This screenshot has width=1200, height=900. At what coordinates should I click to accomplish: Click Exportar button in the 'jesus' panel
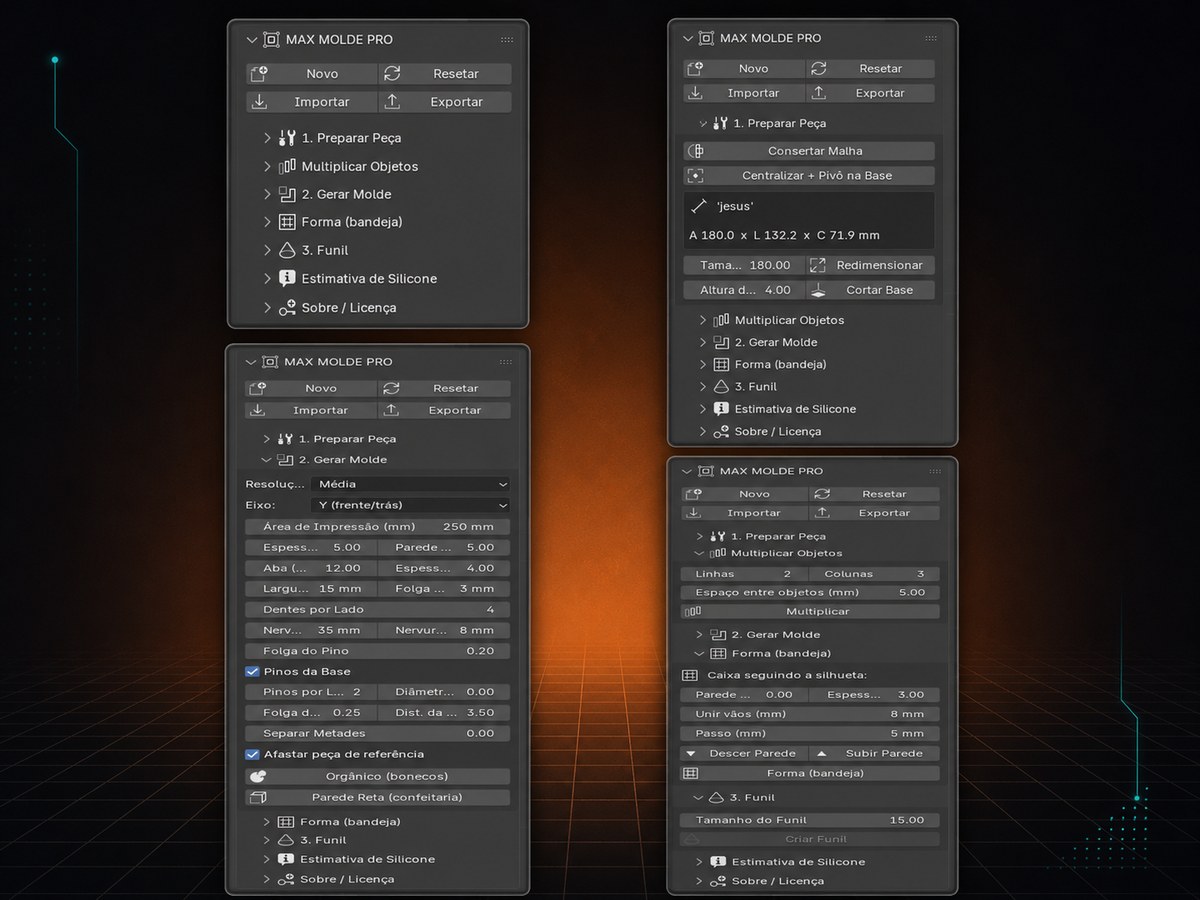869,93
